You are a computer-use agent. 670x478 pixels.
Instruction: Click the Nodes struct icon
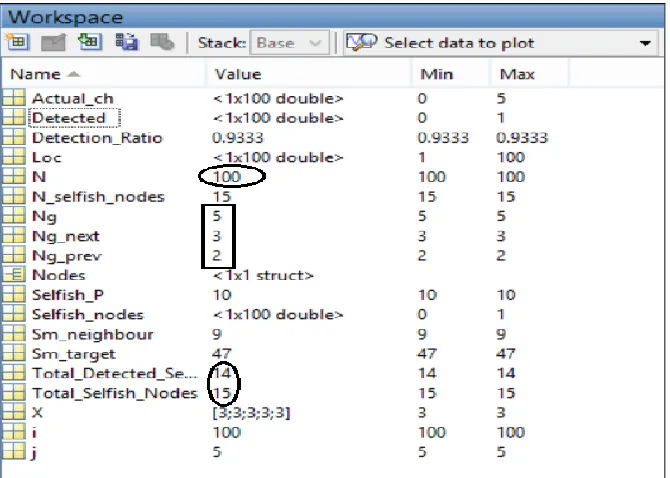(x=14, y=275)
